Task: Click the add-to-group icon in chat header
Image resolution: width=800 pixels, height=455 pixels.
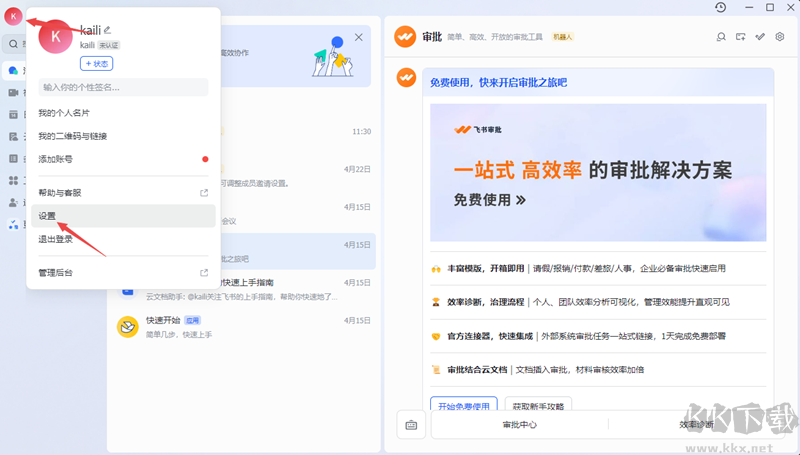Action: [x=740, y=37]
